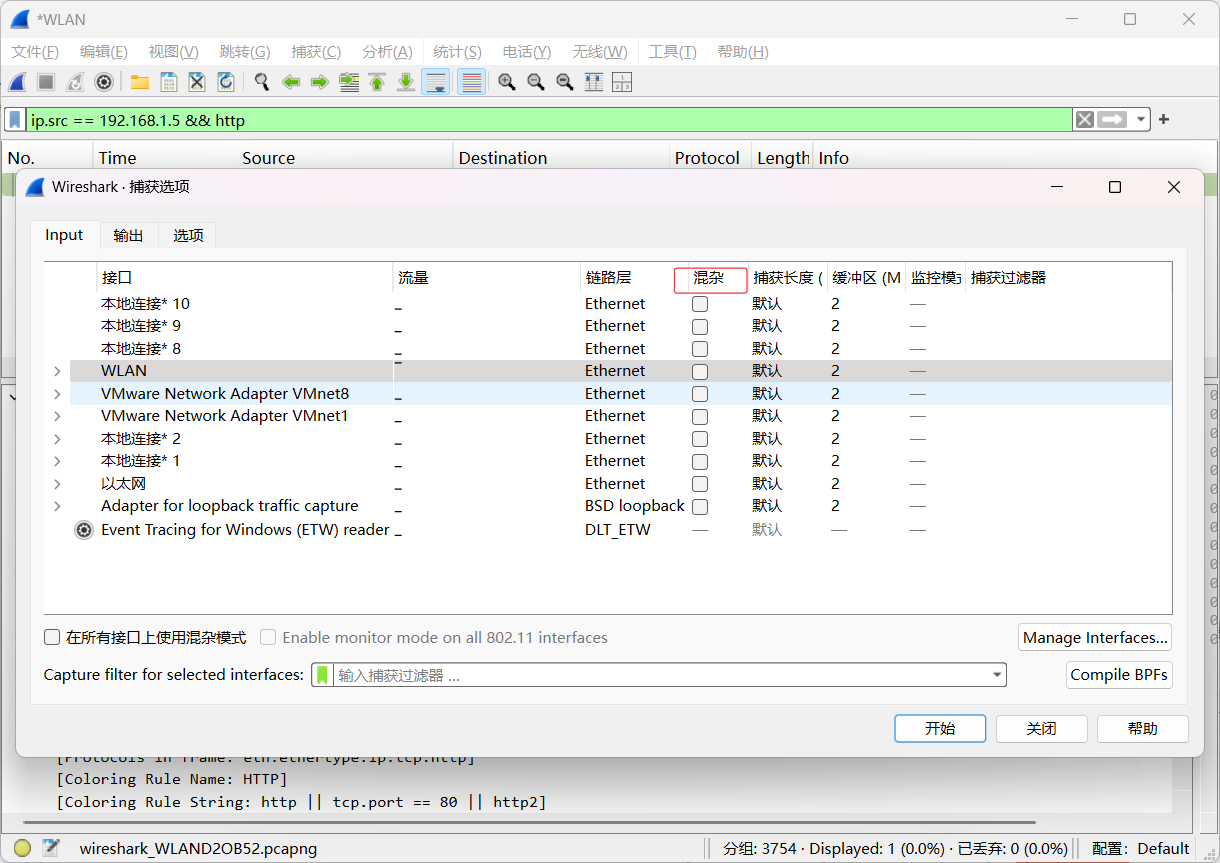1220x863 pixels.
Task: Open the 统计(S) menu
Action: click(457, 52)
